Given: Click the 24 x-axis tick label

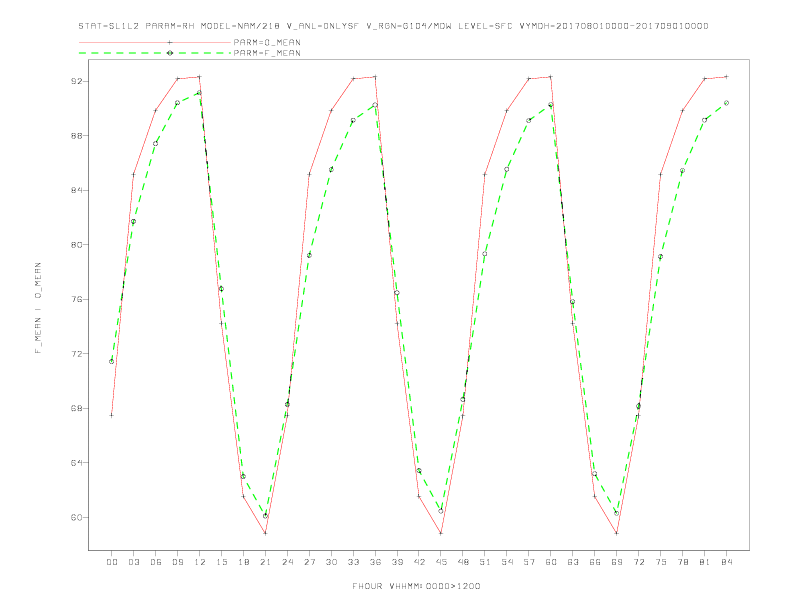Looking at the screenshot, I should click(287, 562).
